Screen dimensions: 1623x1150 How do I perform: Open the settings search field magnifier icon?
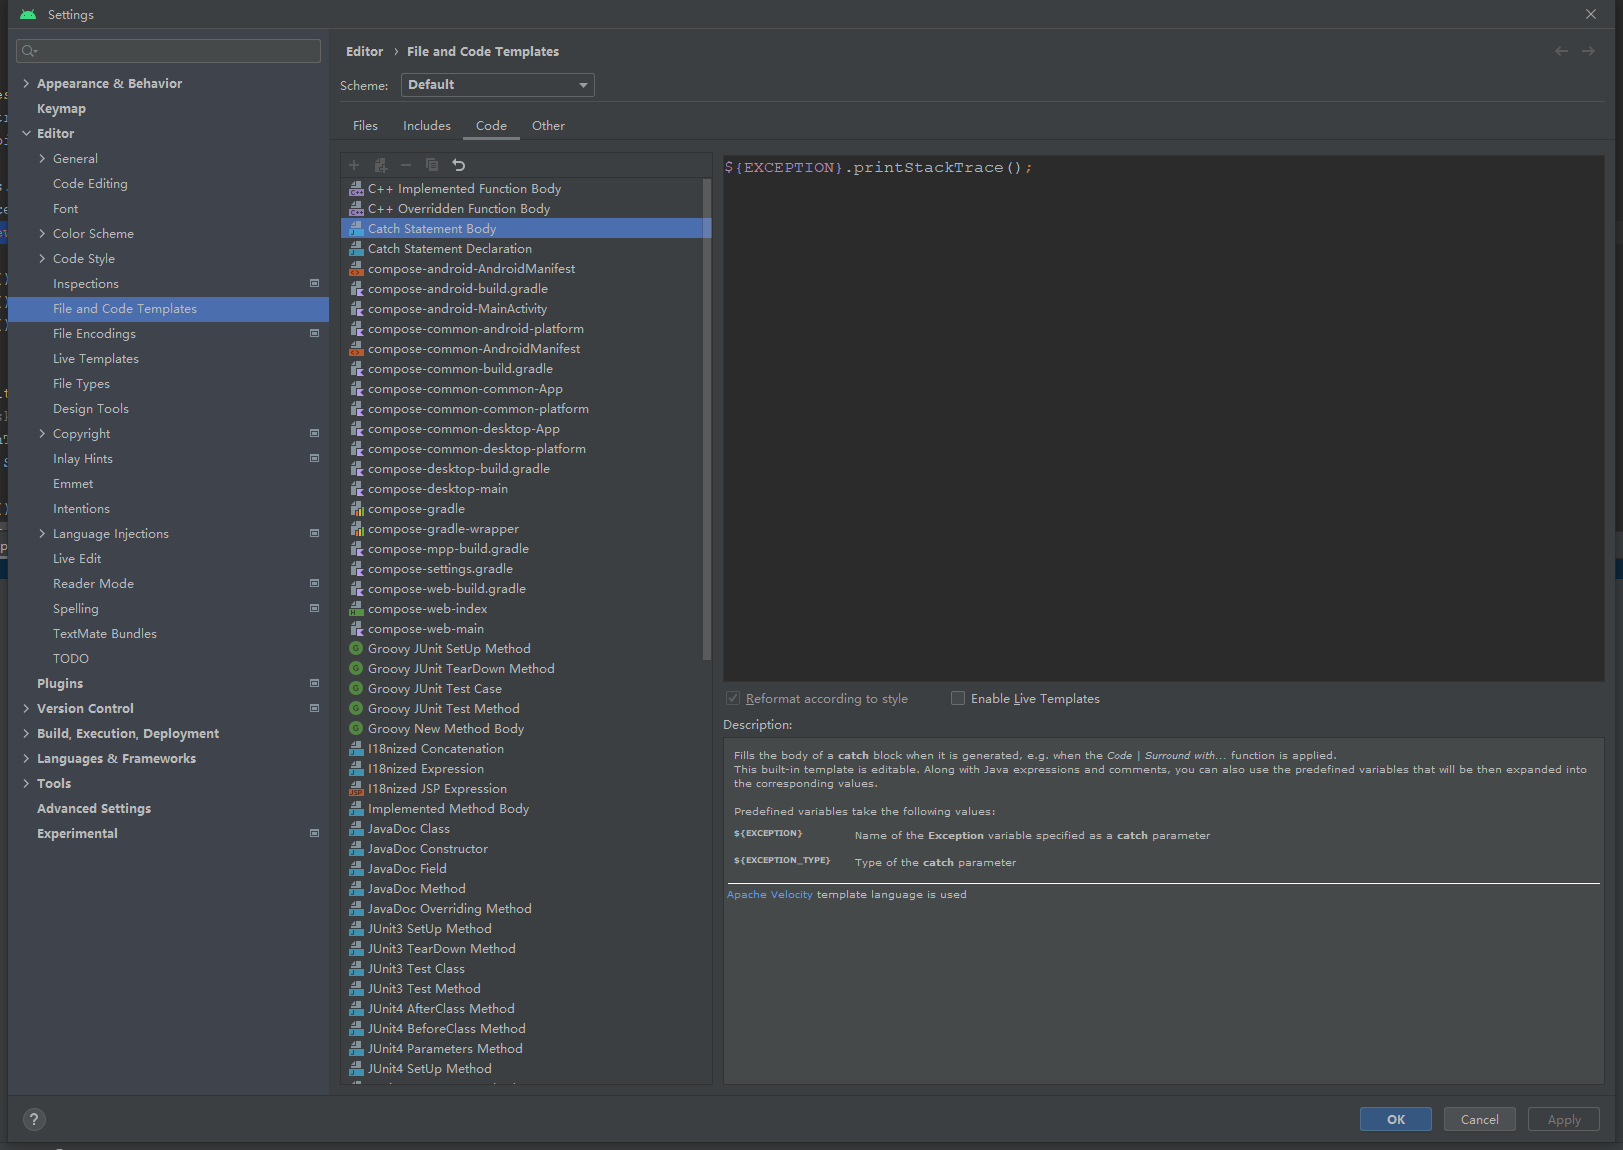point(29,50)
